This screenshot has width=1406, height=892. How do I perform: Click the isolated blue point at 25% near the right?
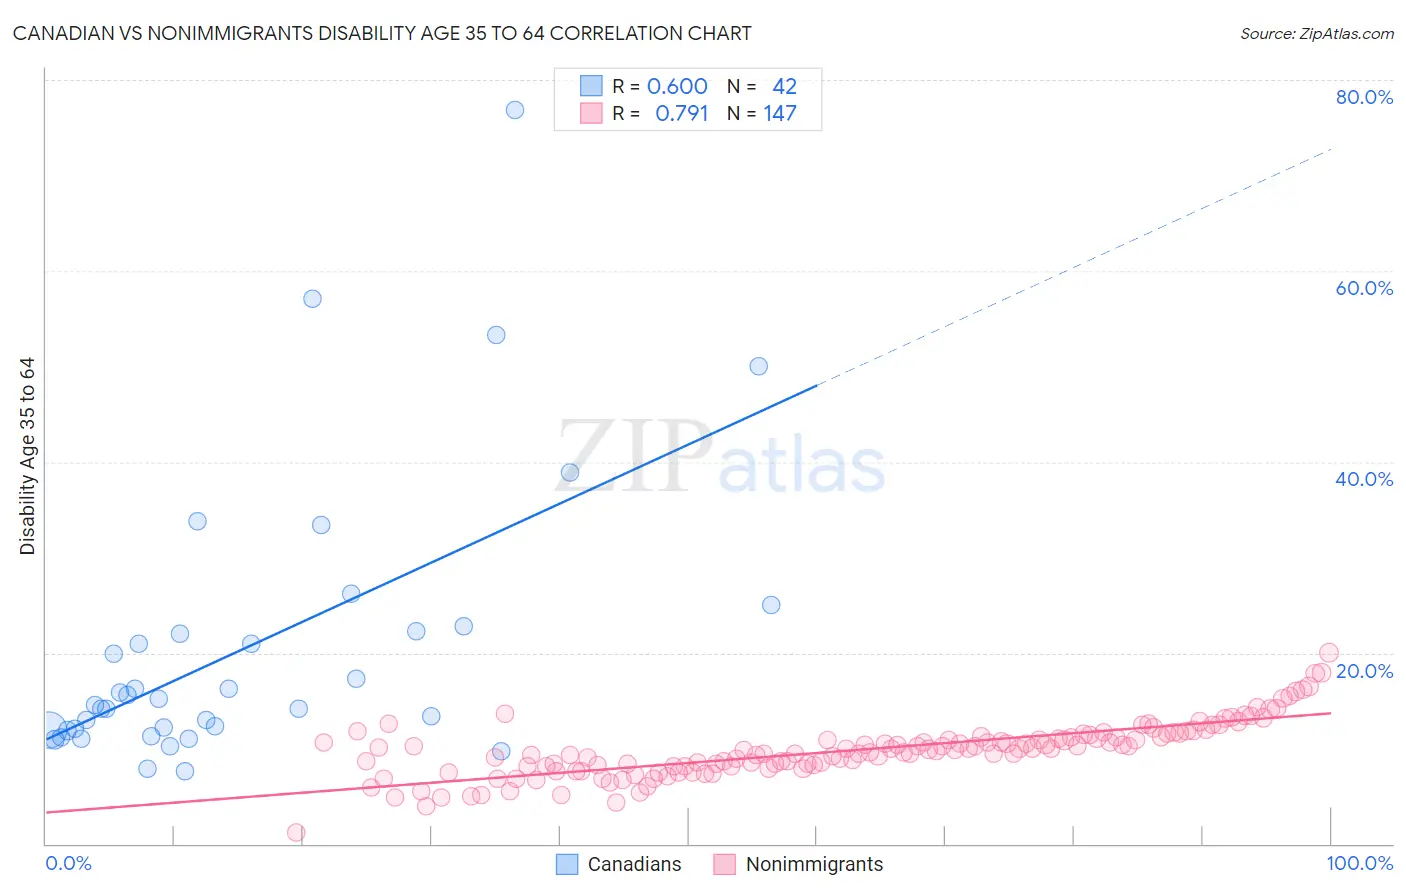[x=771, y=605]
